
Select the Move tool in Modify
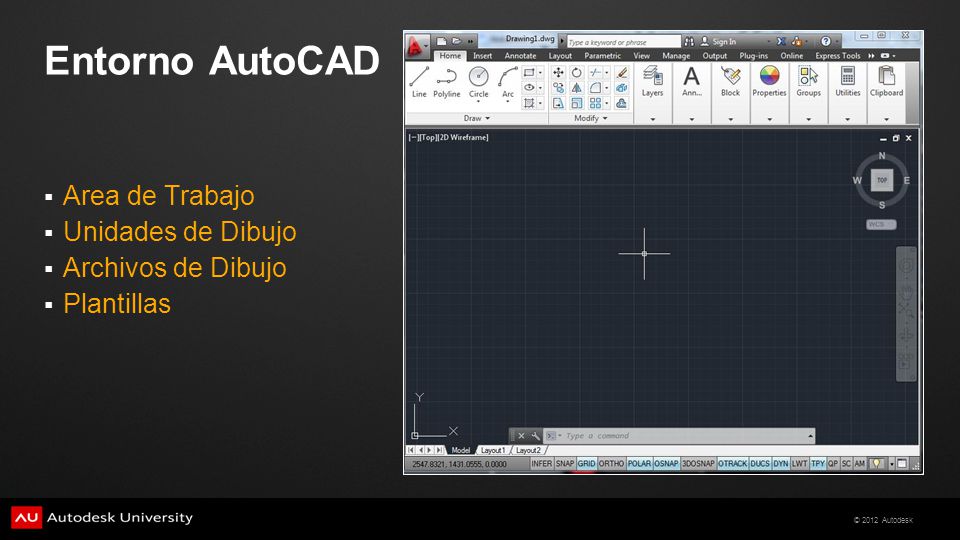558,72
